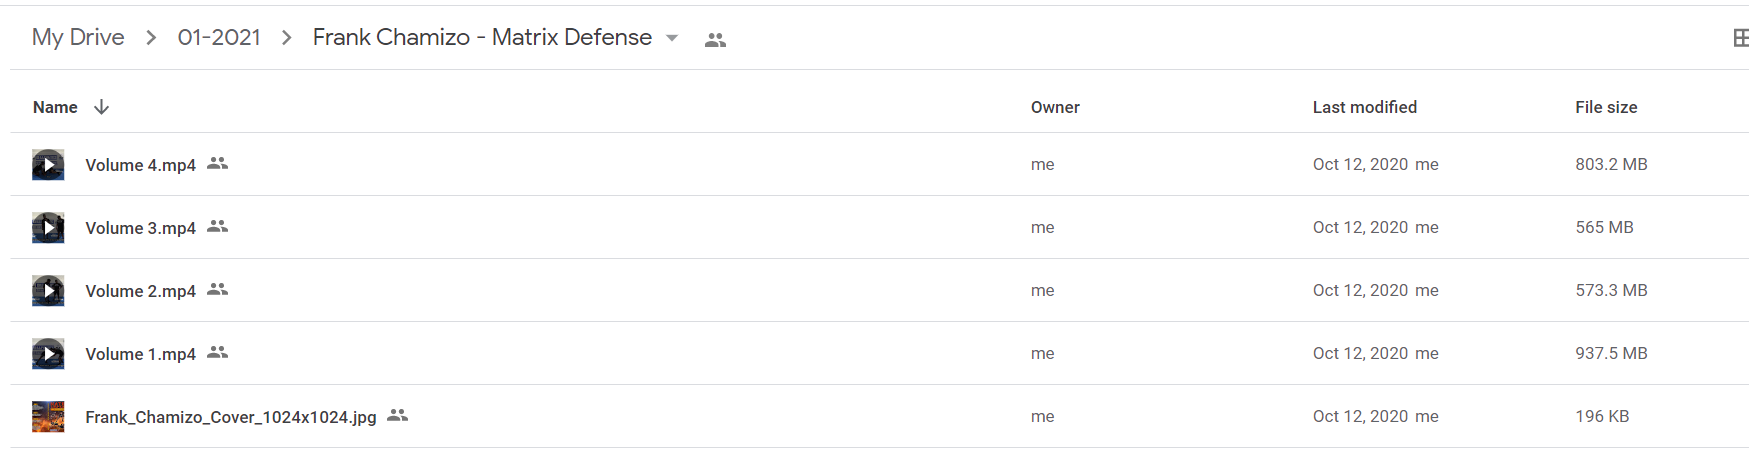1749x467 pixels.
Task: Click the Frank Chamizo - Matrix Defense folder title
Action: point(482,37)
